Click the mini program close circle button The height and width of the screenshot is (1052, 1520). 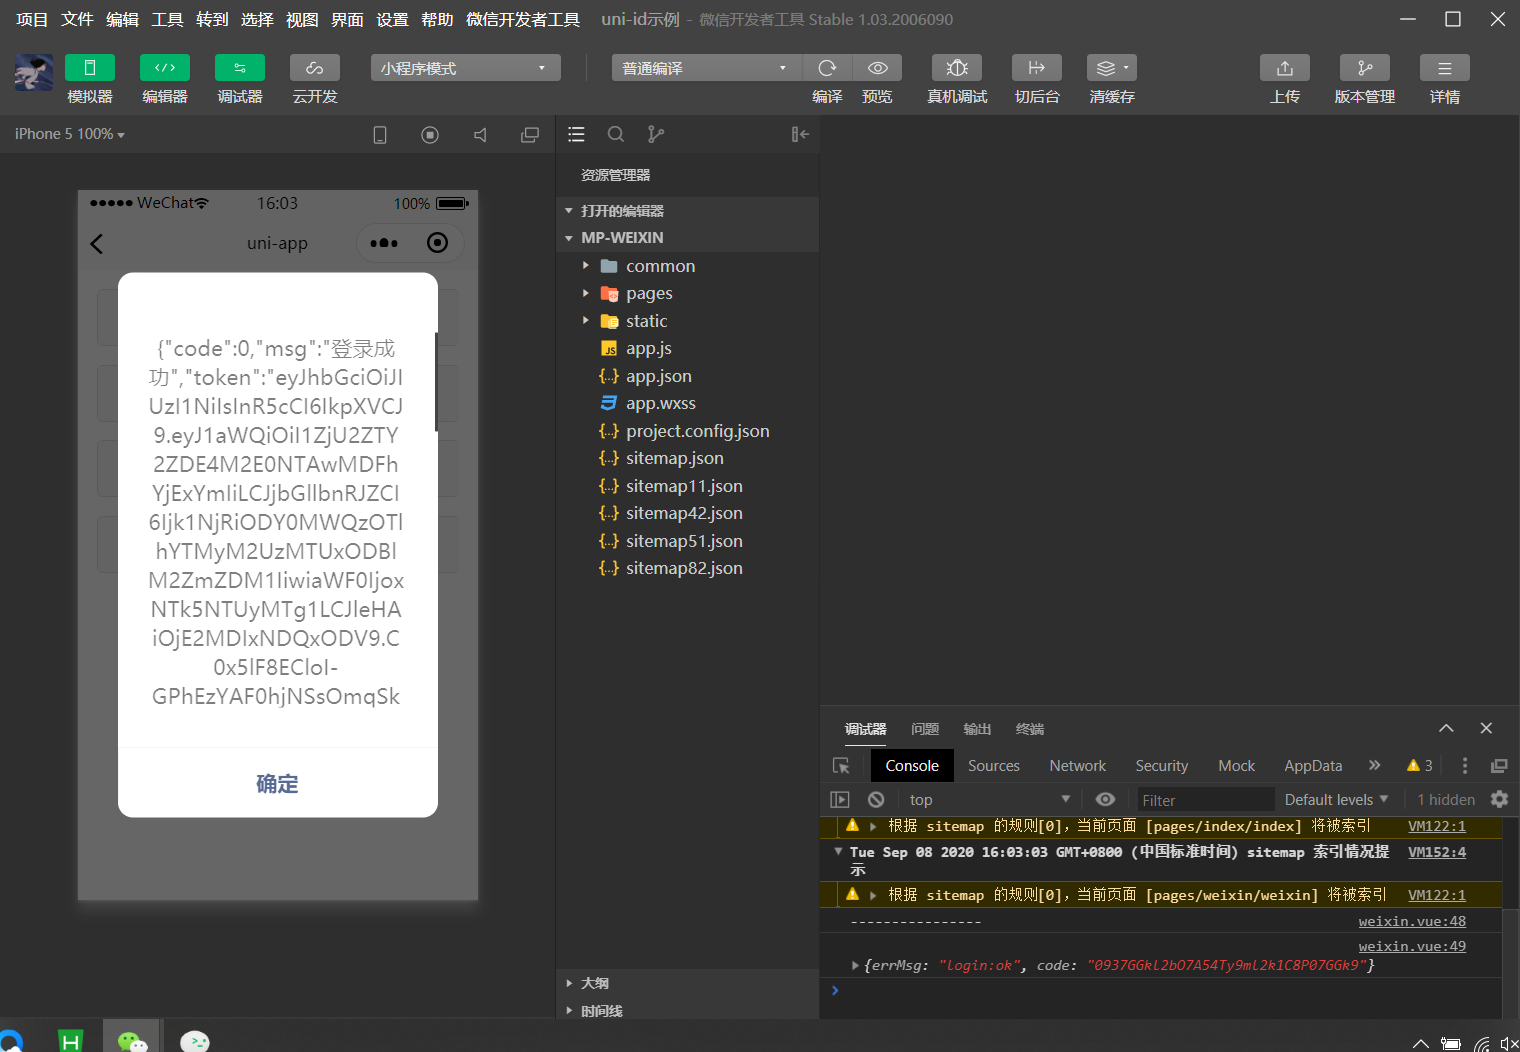(437, 243)
